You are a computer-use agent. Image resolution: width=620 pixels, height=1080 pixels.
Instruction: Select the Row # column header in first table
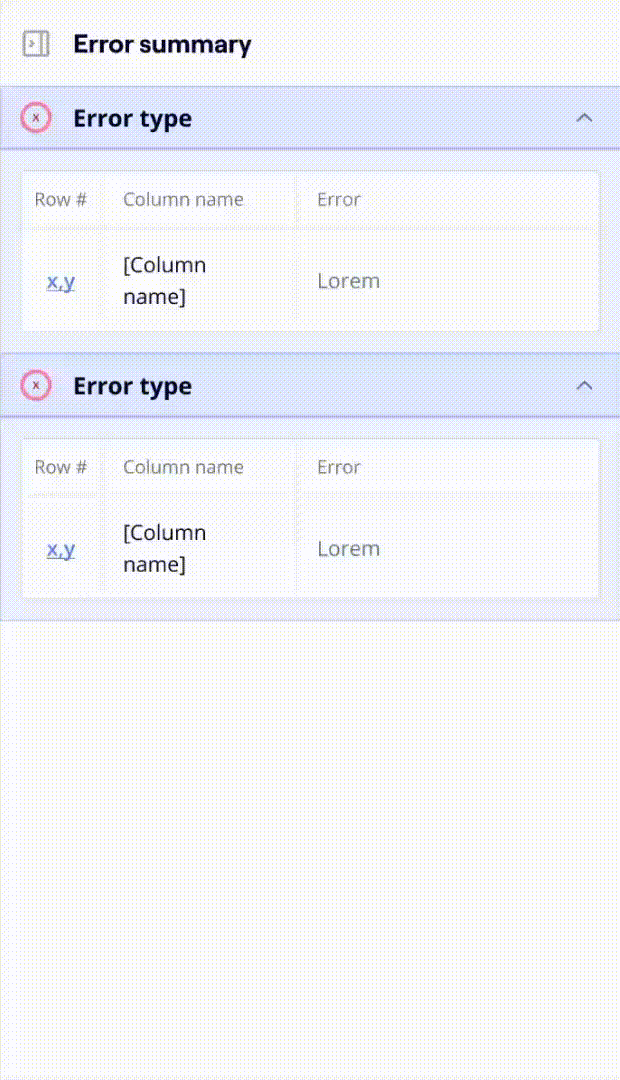point(60,199)
